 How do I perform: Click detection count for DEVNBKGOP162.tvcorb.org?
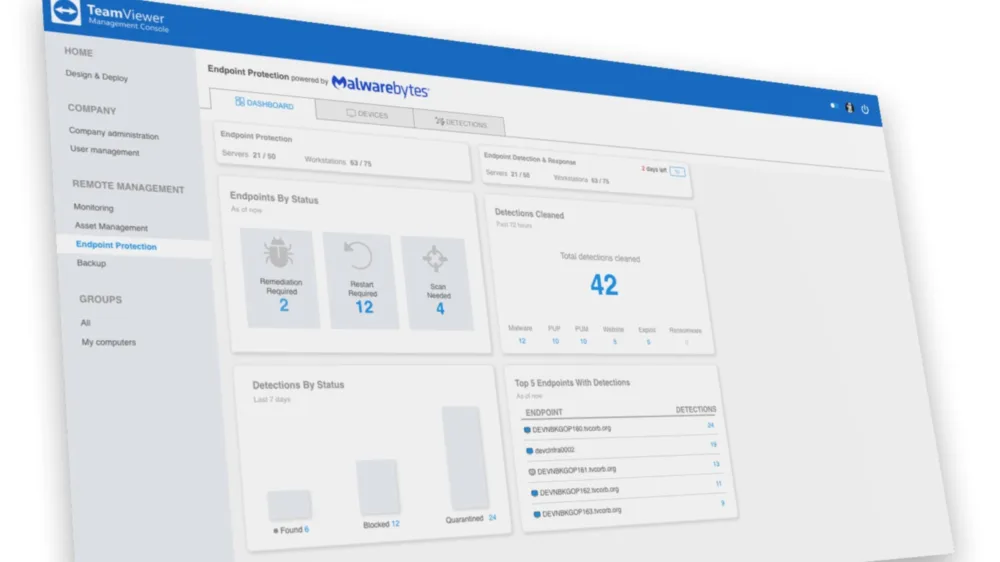[719, 484]
